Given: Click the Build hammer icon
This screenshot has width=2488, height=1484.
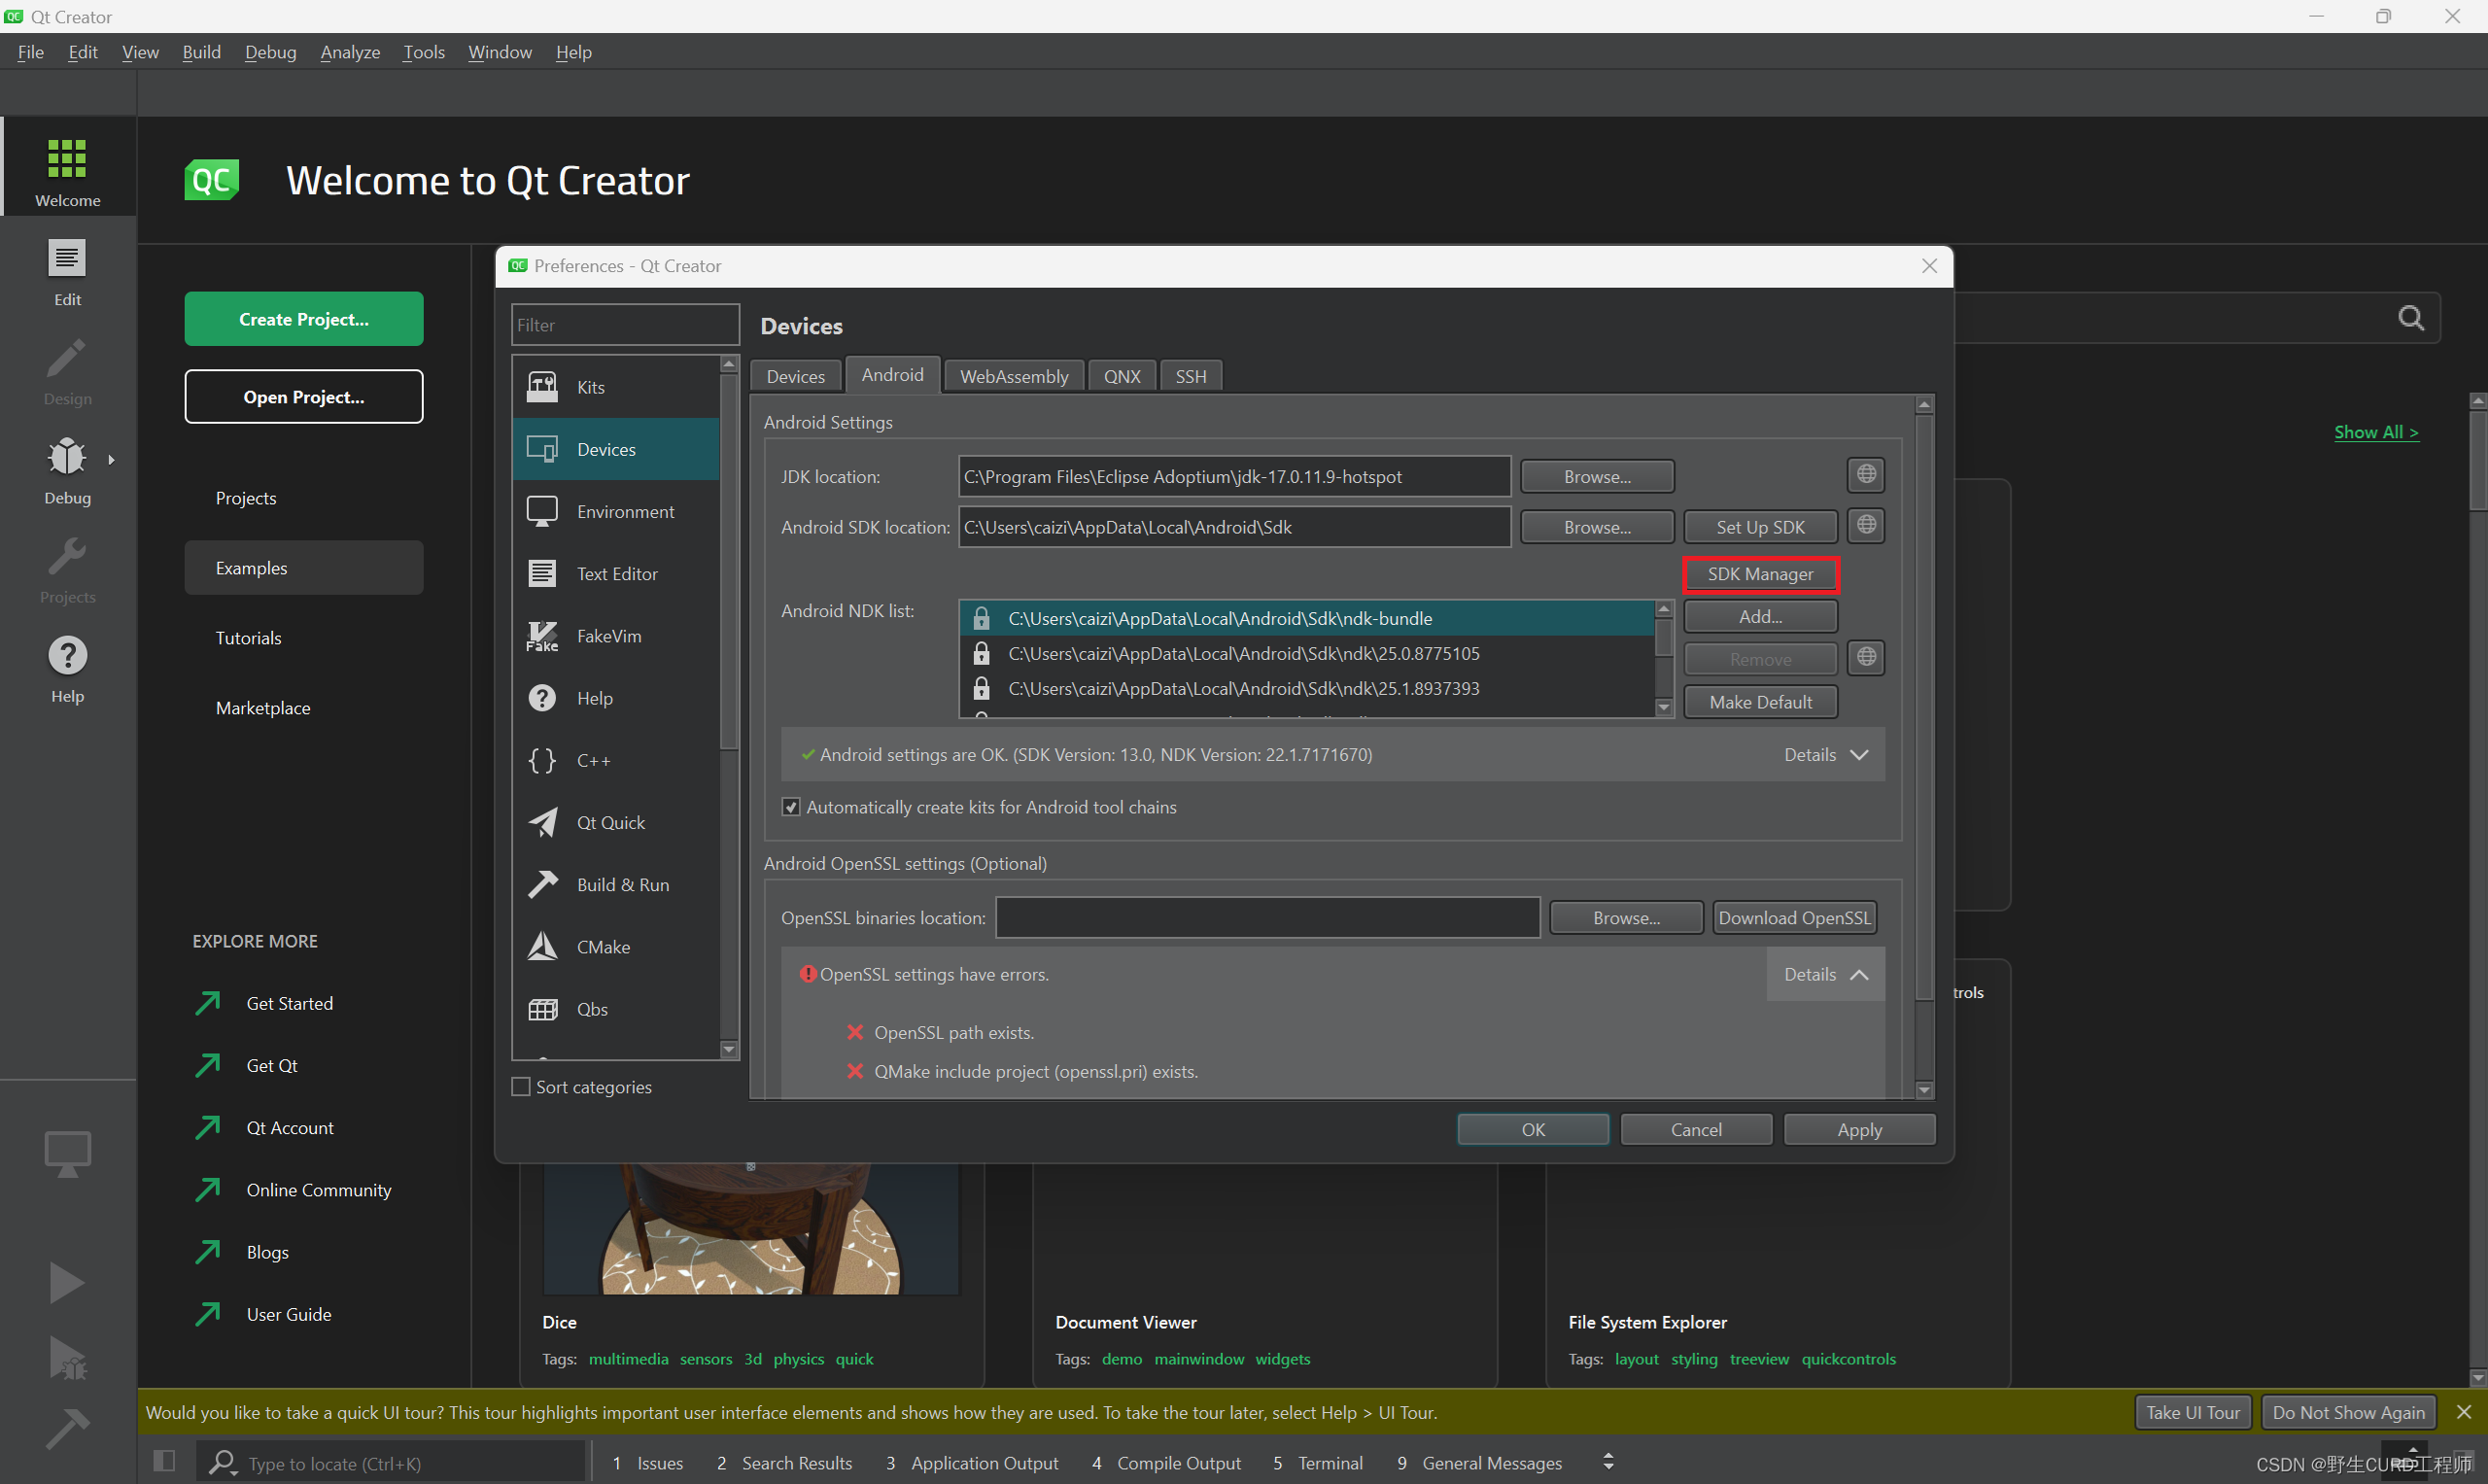Looking at the screenshot, I should (x=68, y=1428).
